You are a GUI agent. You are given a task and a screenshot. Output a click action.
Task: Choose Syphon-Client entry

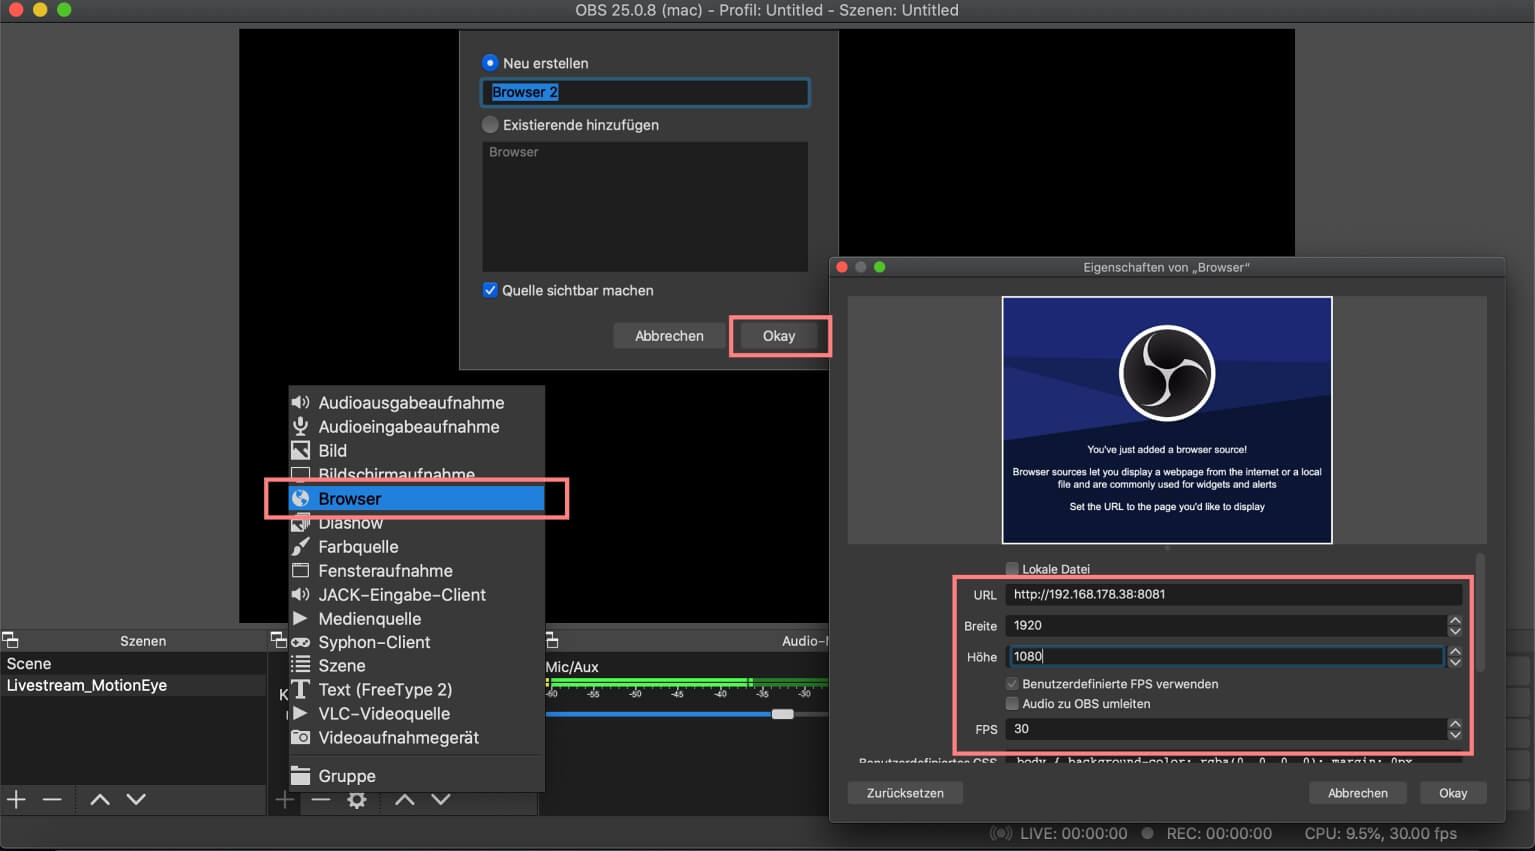pyautogui.click(x=416, y=642)
